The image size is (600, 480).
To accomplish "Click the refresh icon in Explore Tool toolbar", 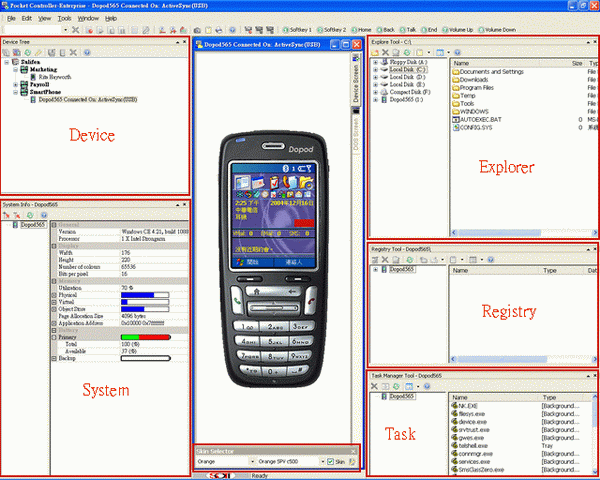I will coord(407,52).
